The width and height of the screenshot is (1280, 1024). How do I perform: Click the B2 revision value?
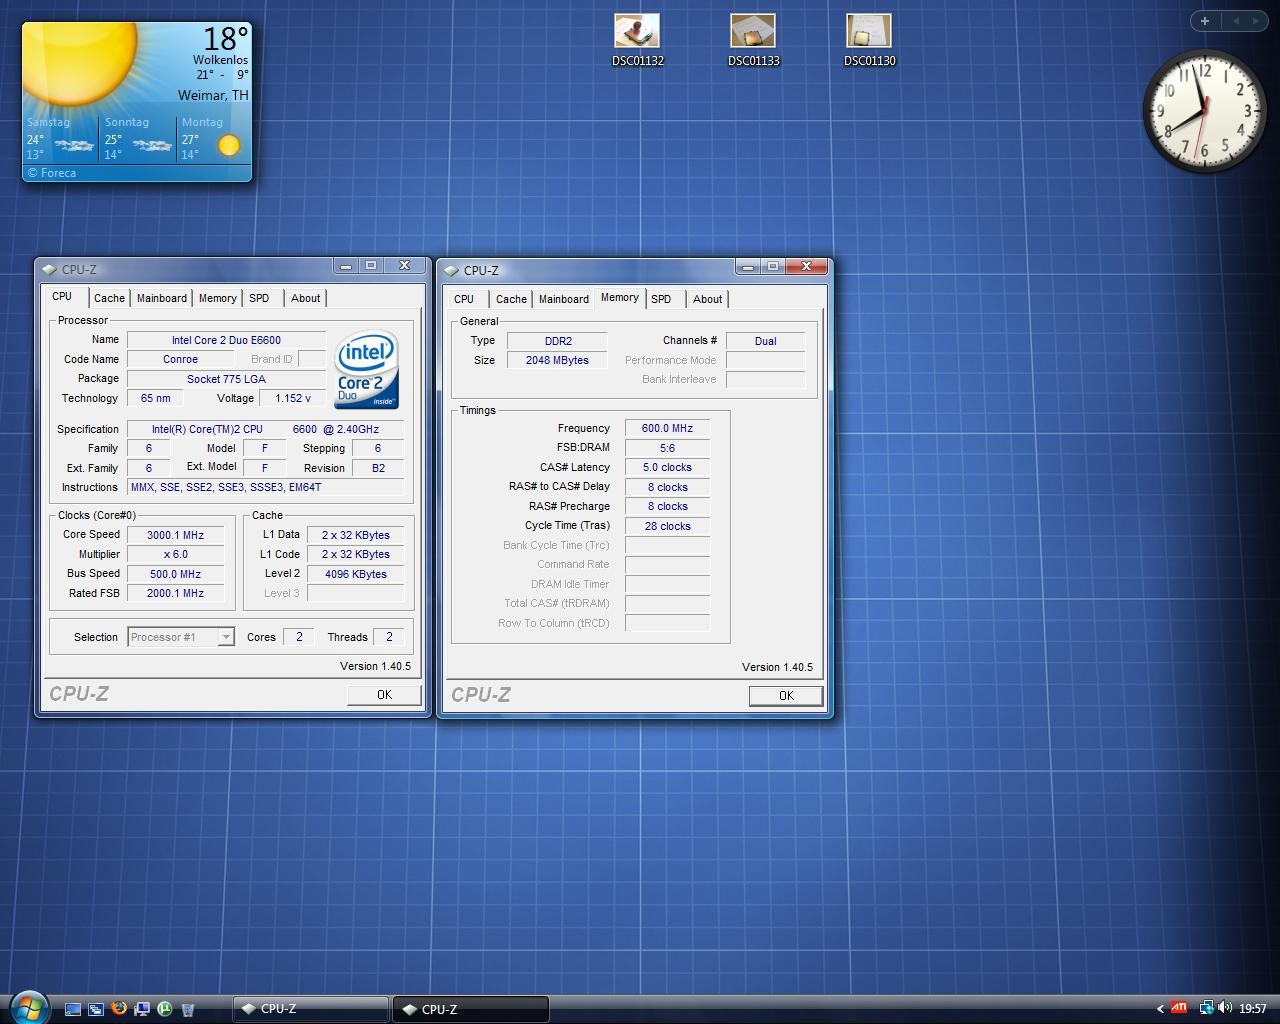[378, 468]
